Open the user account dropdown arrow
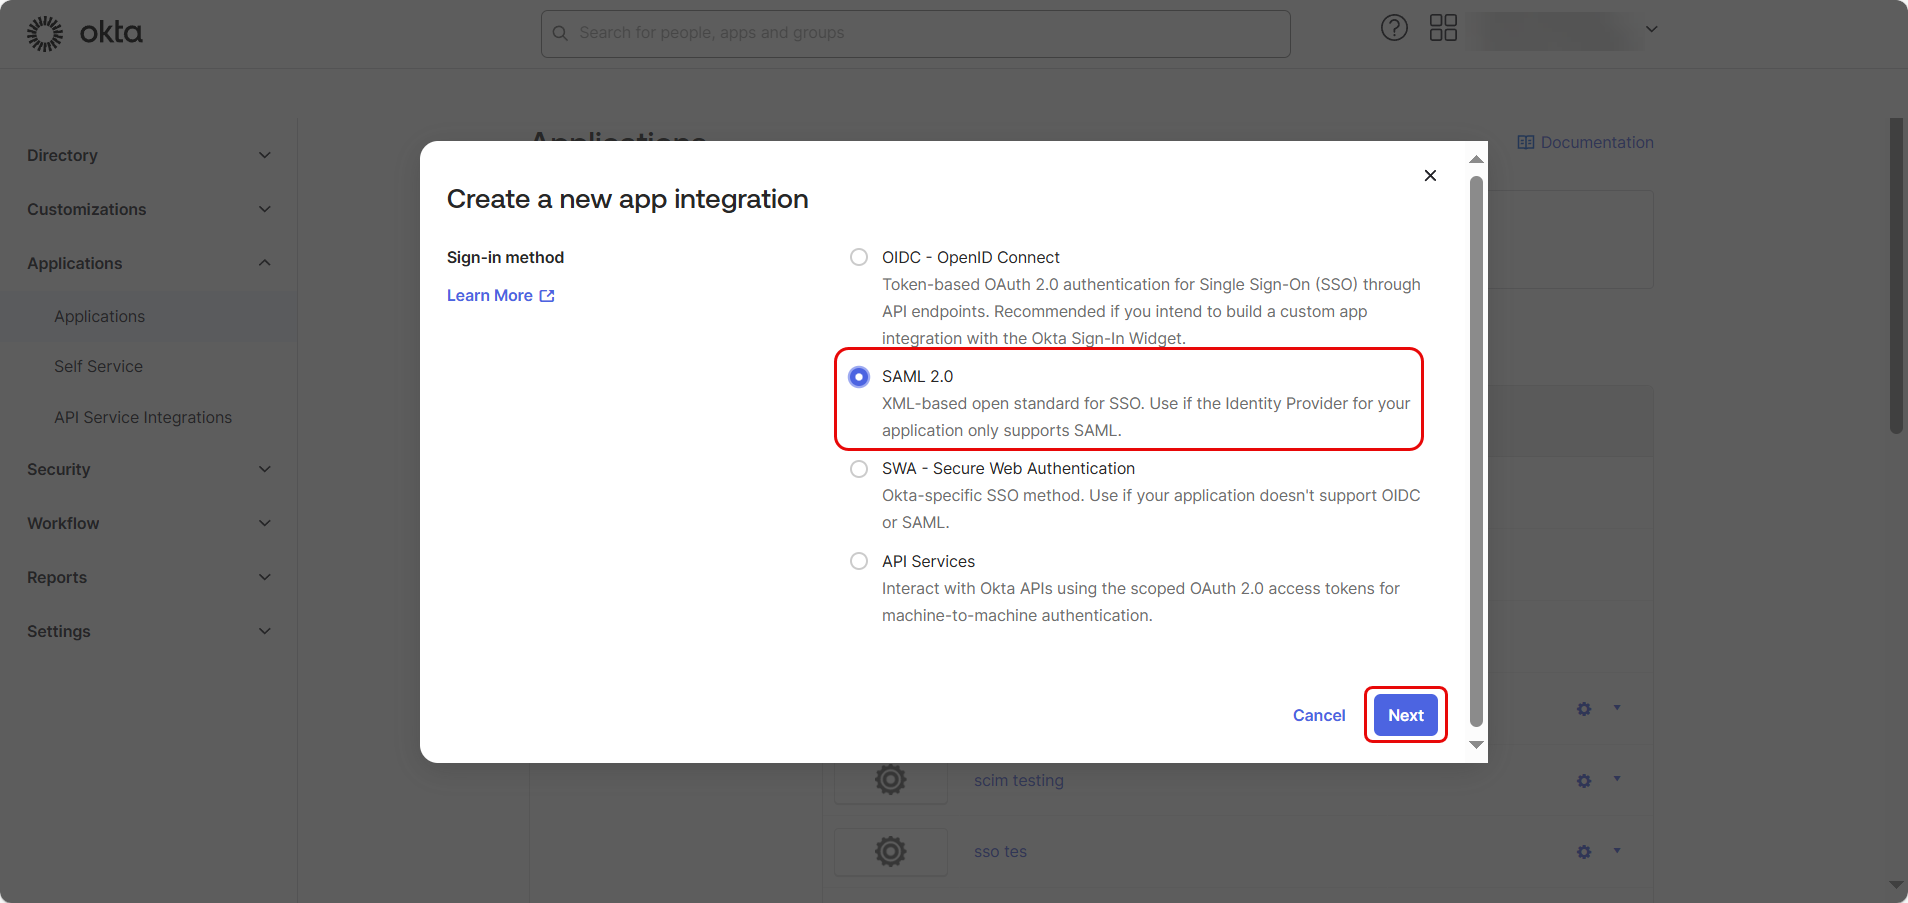Image resolution: width=1908 pixels, height=903 pixels. pyautogui.click(x=1652, y=29)
